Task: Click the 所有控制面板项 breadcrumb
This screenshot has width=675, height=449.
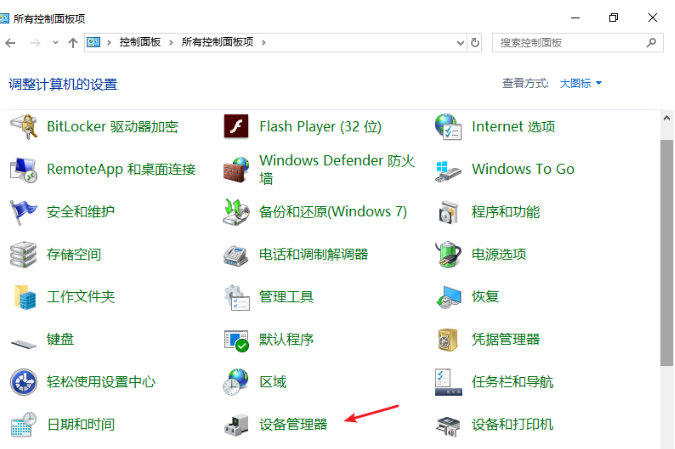Action: tap(217, 42)
